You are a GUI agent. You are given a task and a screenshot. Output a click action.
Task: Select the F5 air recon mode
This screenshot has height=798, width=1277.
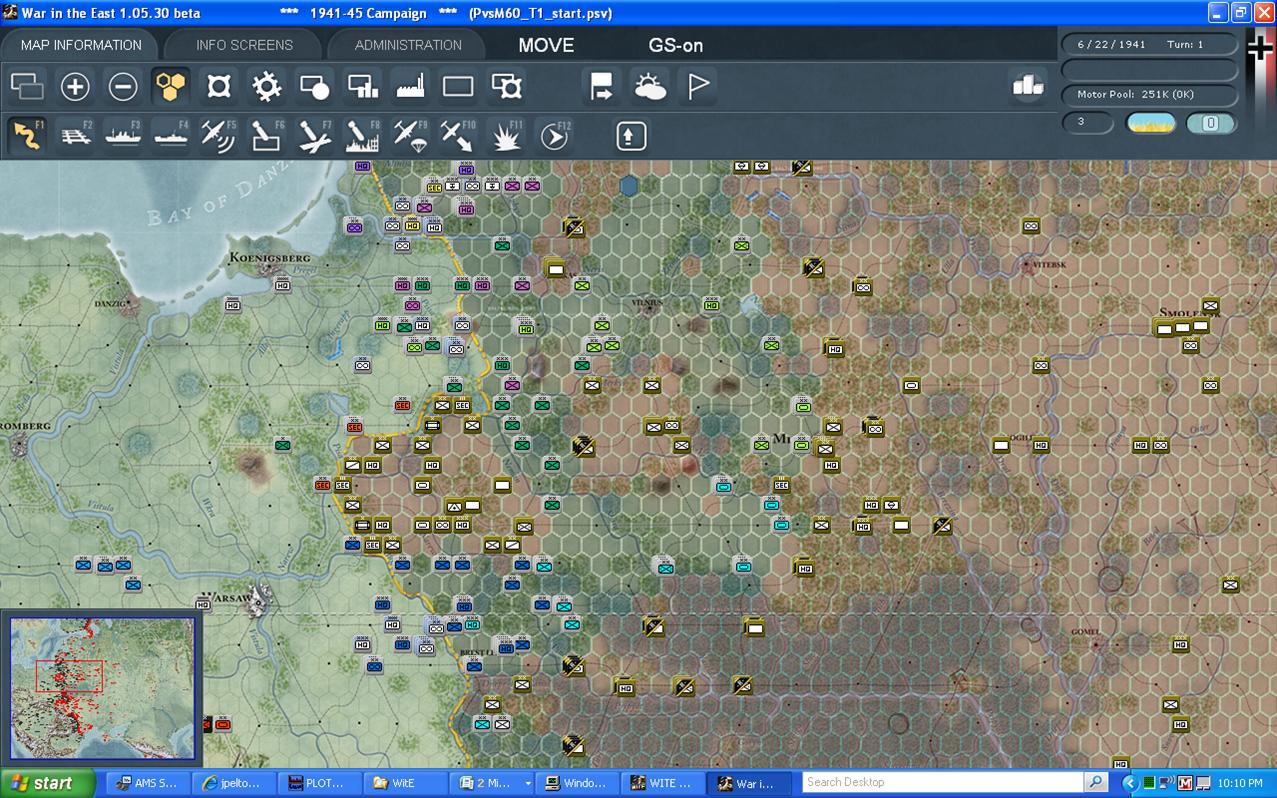pos(218,136)
